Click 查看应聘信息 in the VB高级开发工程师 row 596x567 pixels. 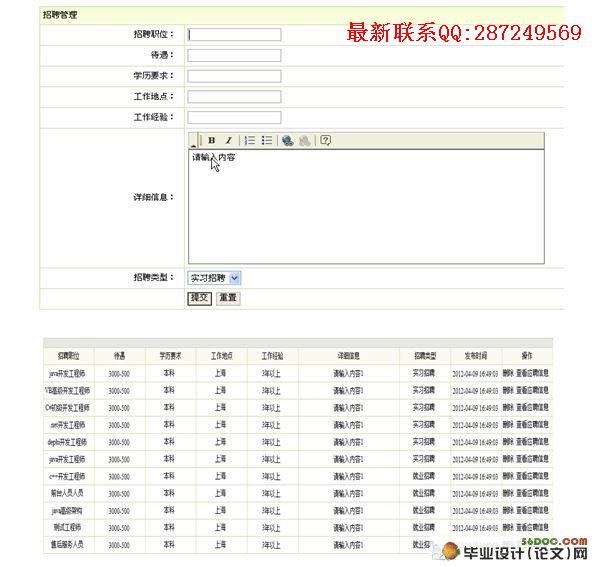pos(532,390)
